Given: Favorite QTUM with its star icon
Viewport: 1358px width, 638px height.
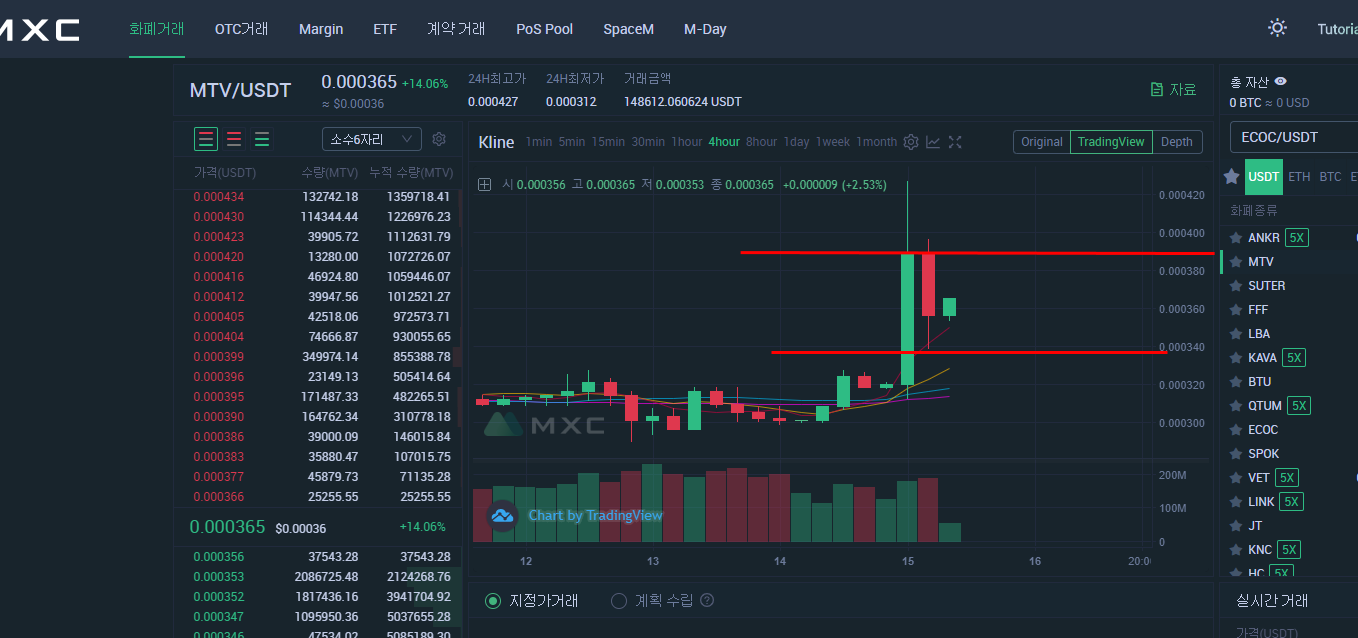Looking at the screenshot, I should [x=1235, y=406].
